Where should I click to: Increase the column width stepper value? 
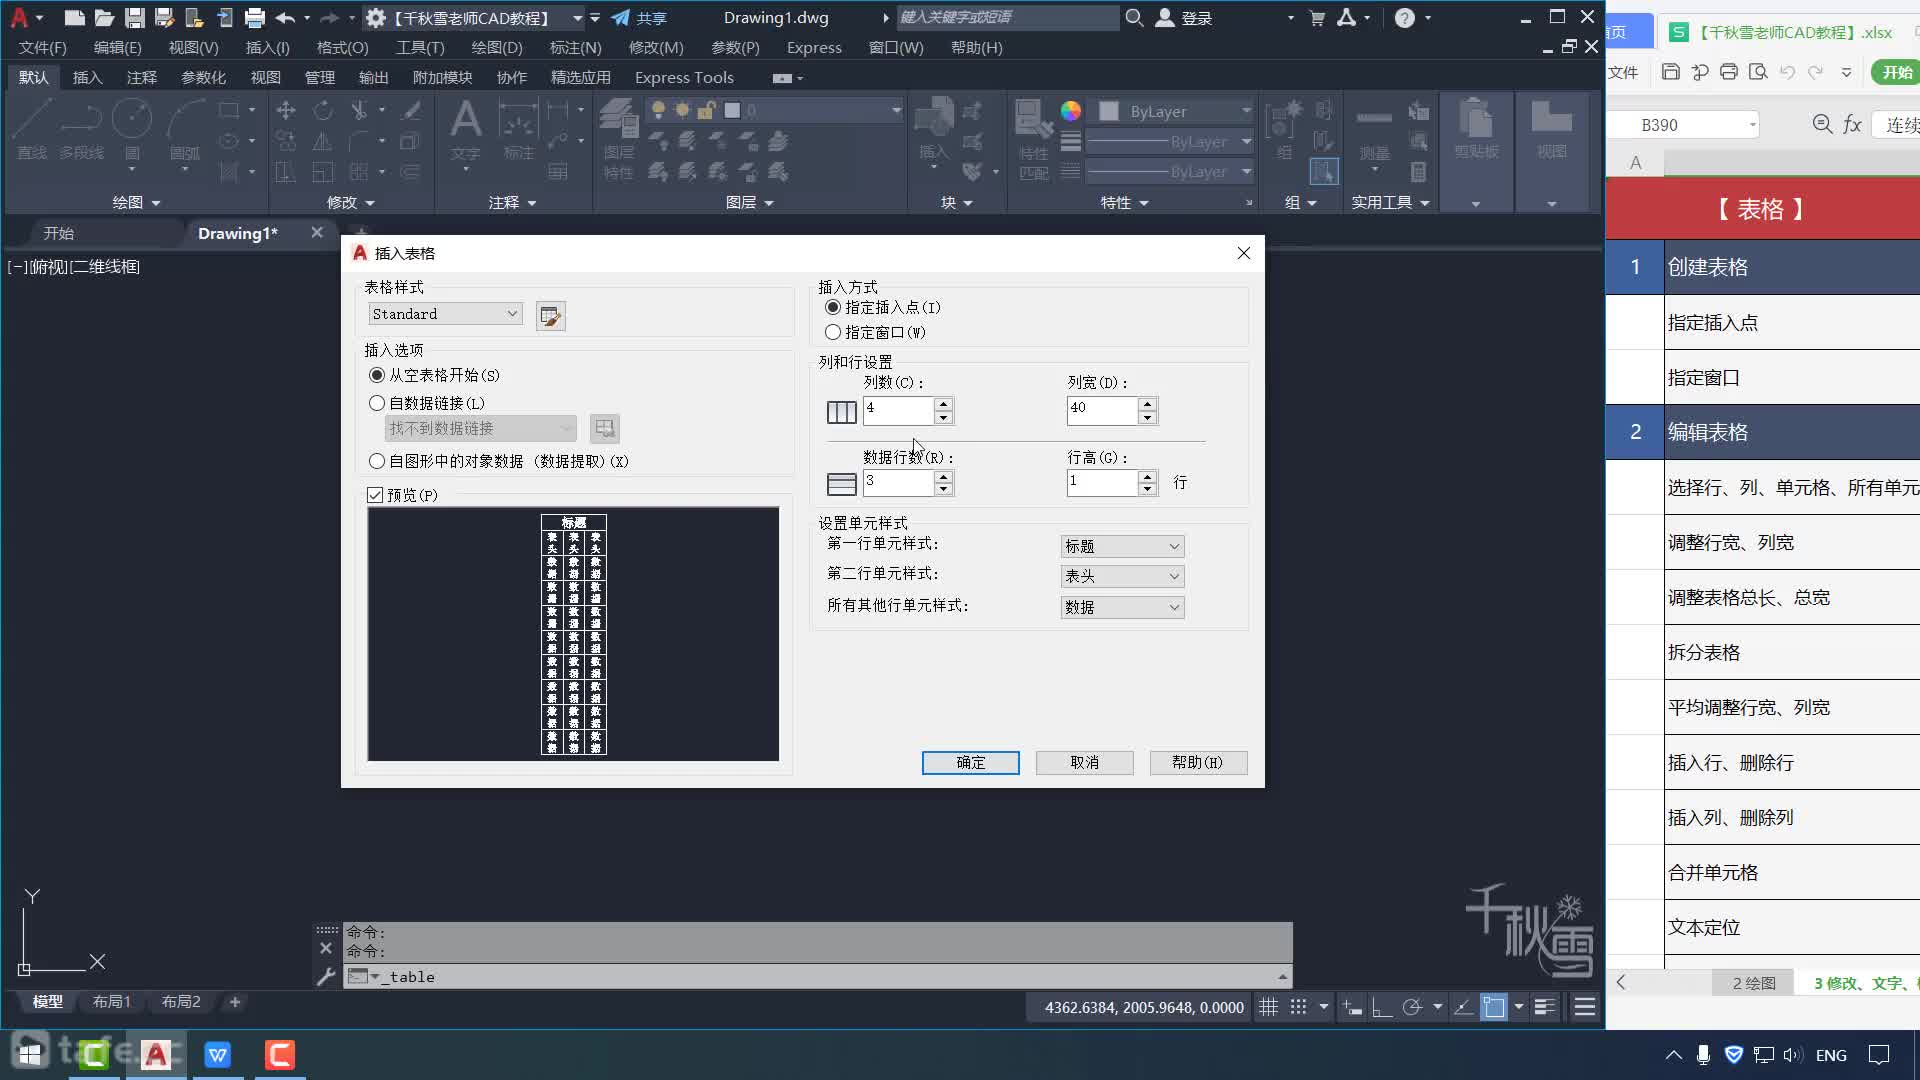pyautogui.click(x=1147, y=404)
